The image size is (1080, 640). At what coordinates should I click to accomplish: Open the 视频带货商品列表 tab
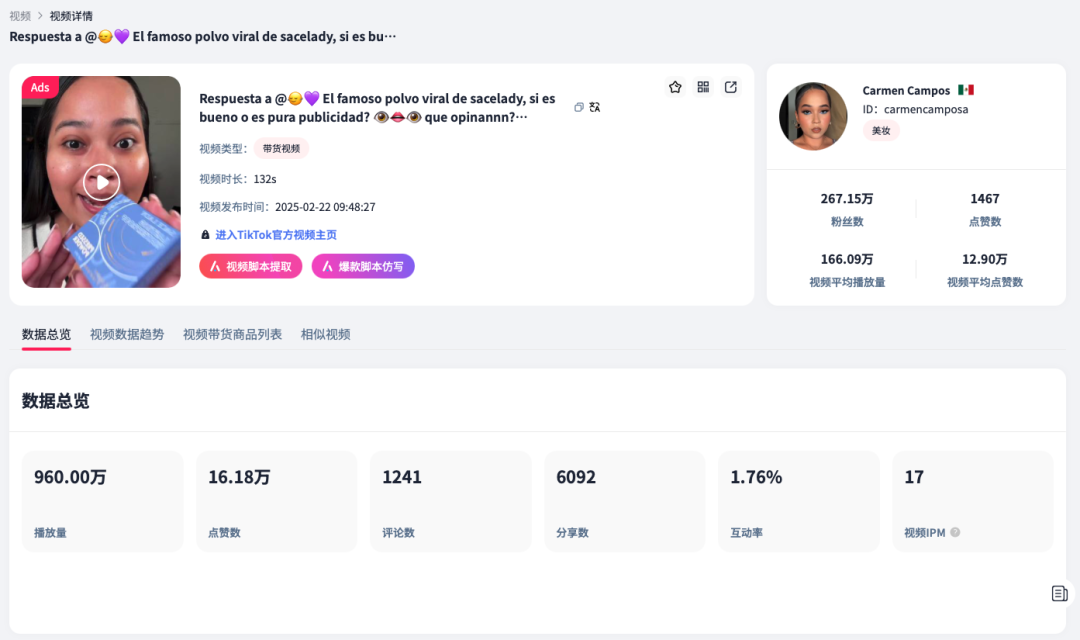[x=232, y=335]
